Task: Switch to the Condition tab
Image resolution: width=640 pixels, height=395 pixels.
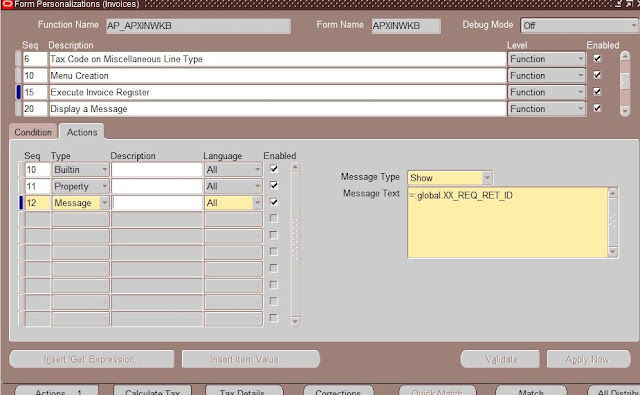Action: click(33, 132)
